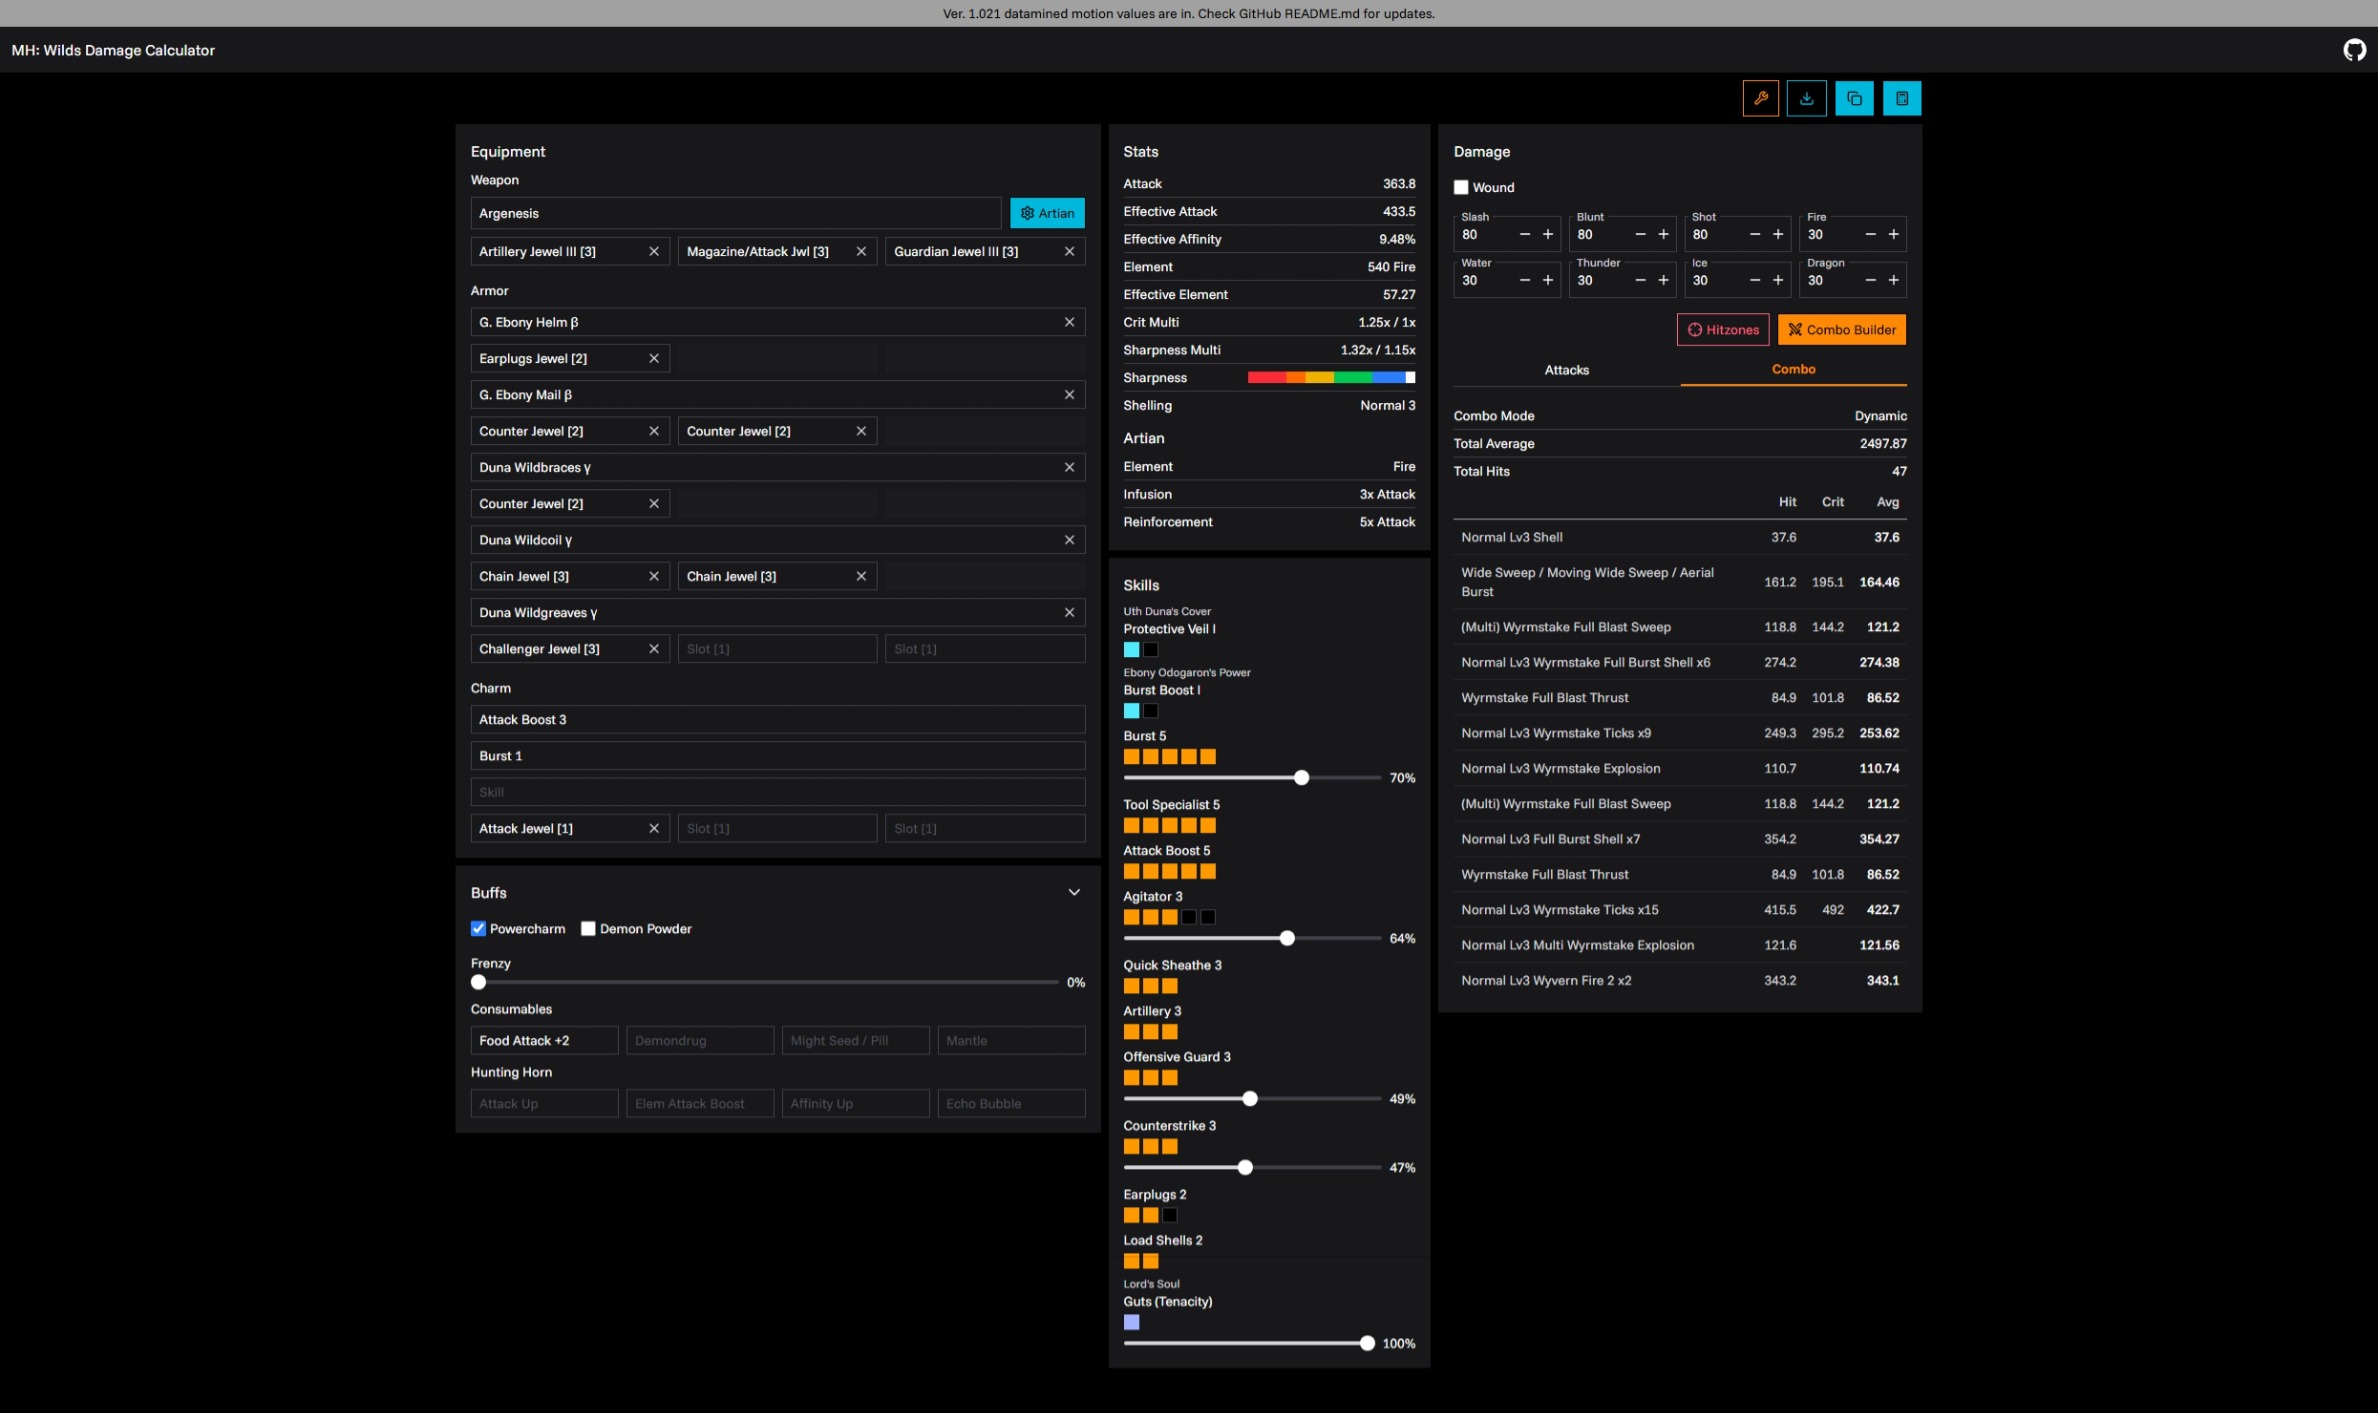Open the Combo Builder
The image size is (2378, 1413).
tap(1841, 329)
